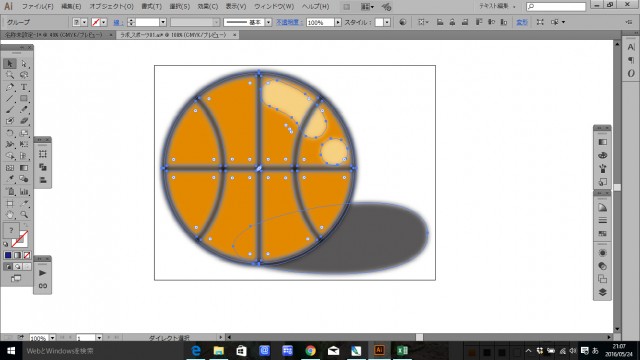The image size is (640, 360).
Task: Click the 不透明度 opacity link
Action: pos(289,22)
